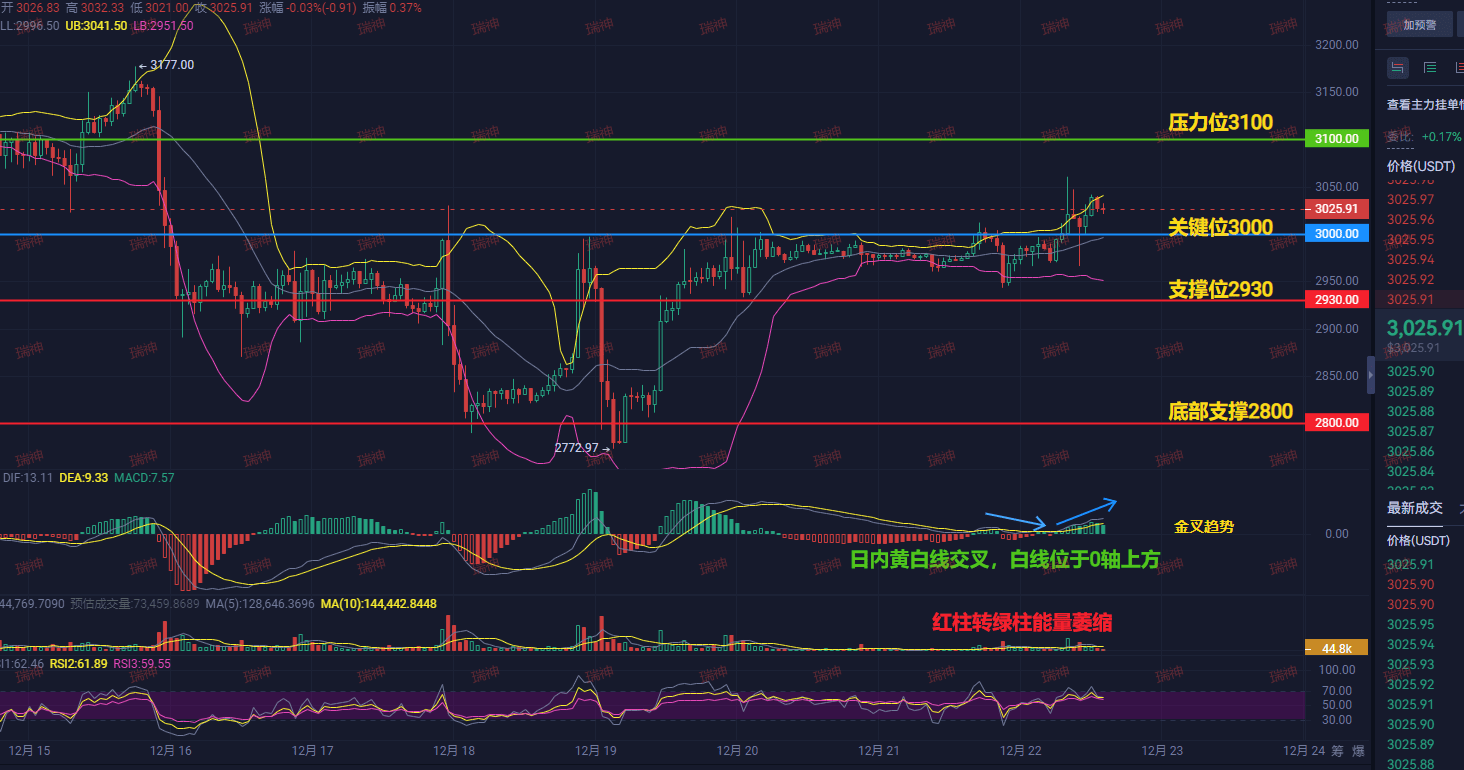Open 查看主力挂单 main force orders link
The height and width of the screenshot is (770, 1464).
click(x=1425, y=104)
